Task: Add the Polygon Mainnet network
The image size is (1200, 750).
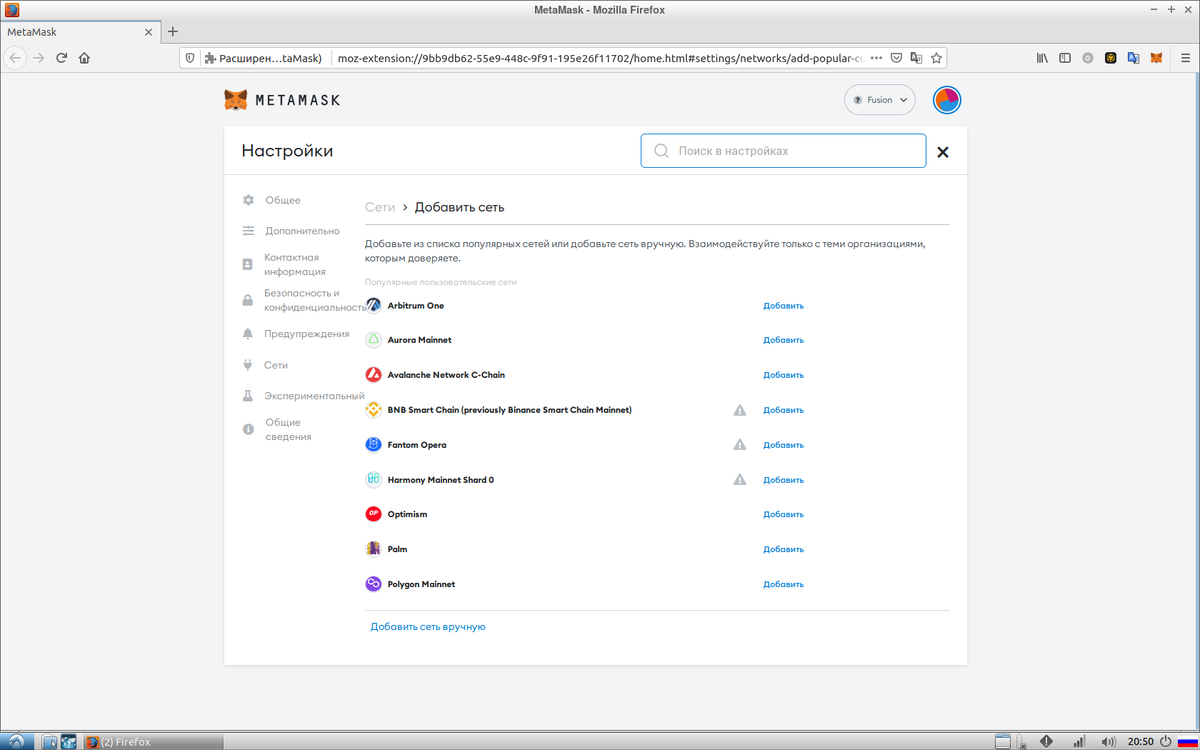Action: pos(783,584)
